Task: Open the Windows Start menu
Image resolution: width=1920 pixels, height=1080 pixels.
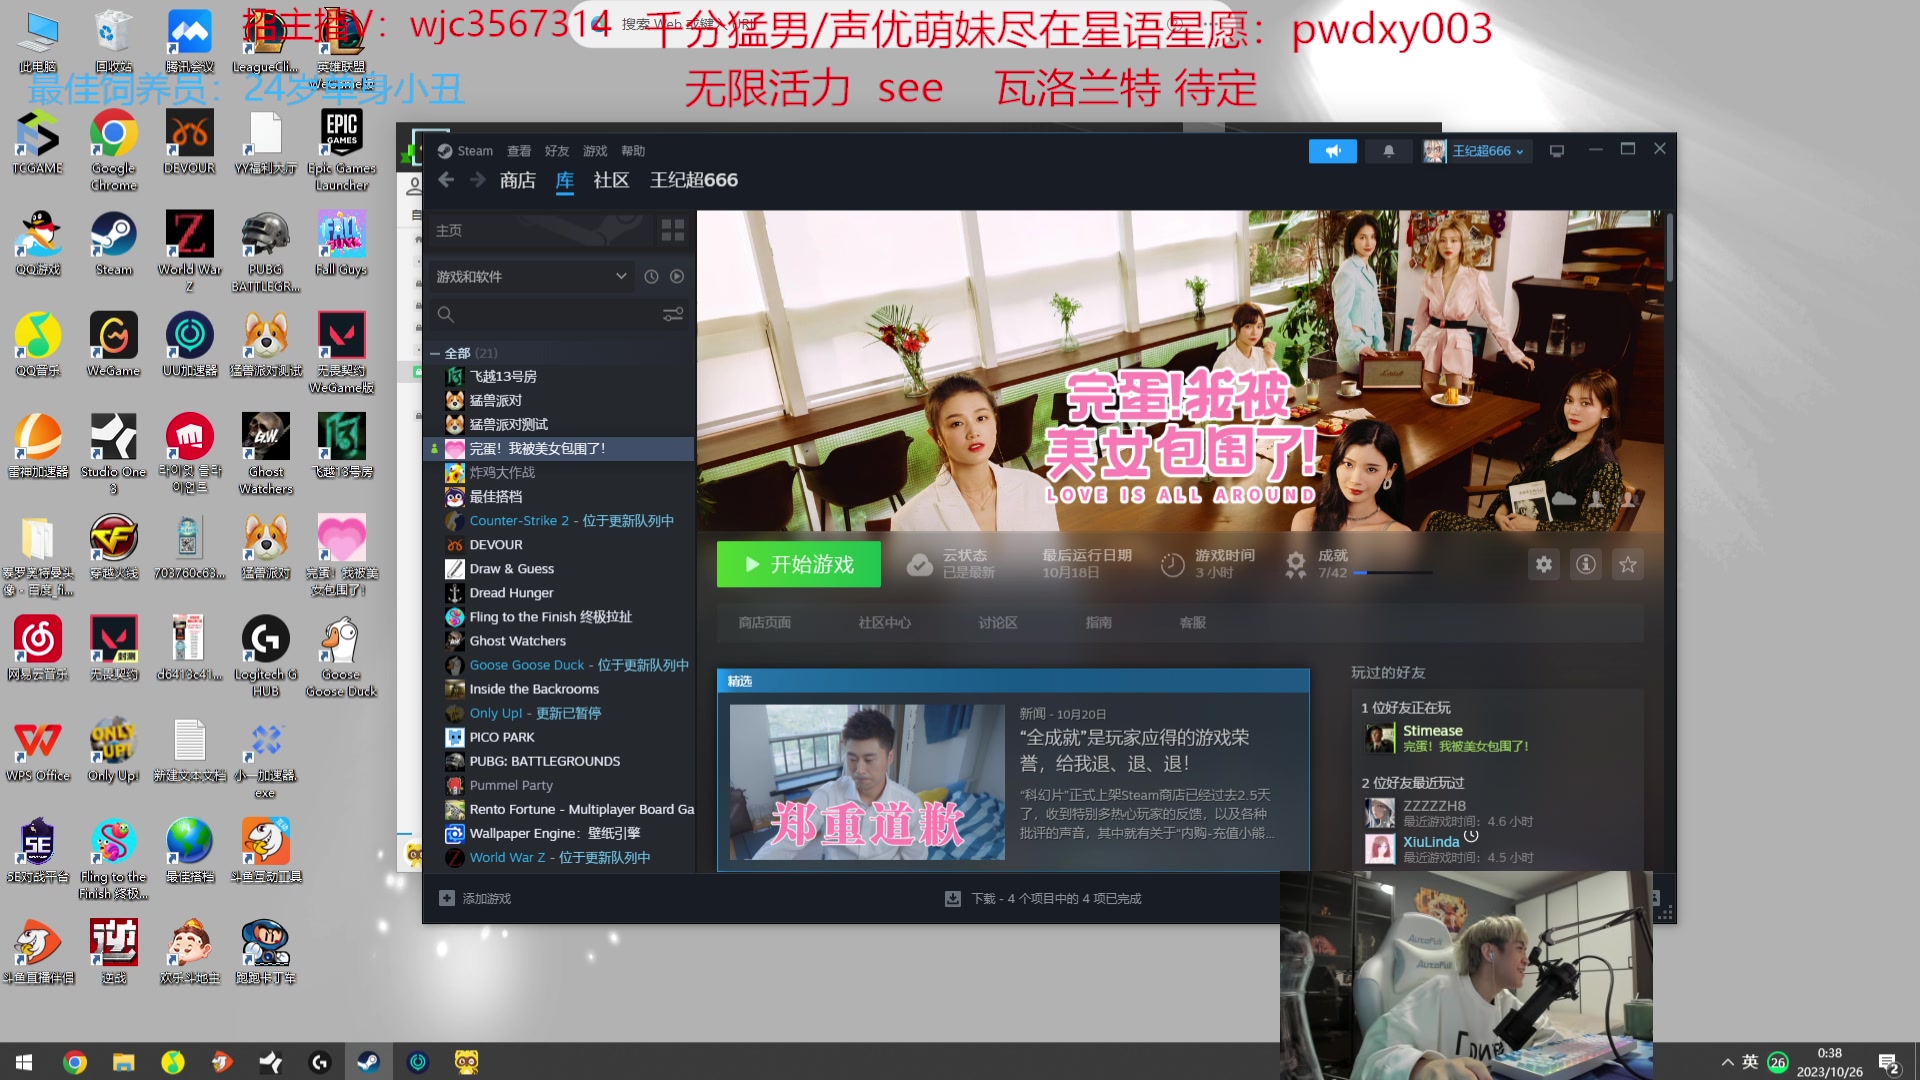Action: coord(24,1062)
